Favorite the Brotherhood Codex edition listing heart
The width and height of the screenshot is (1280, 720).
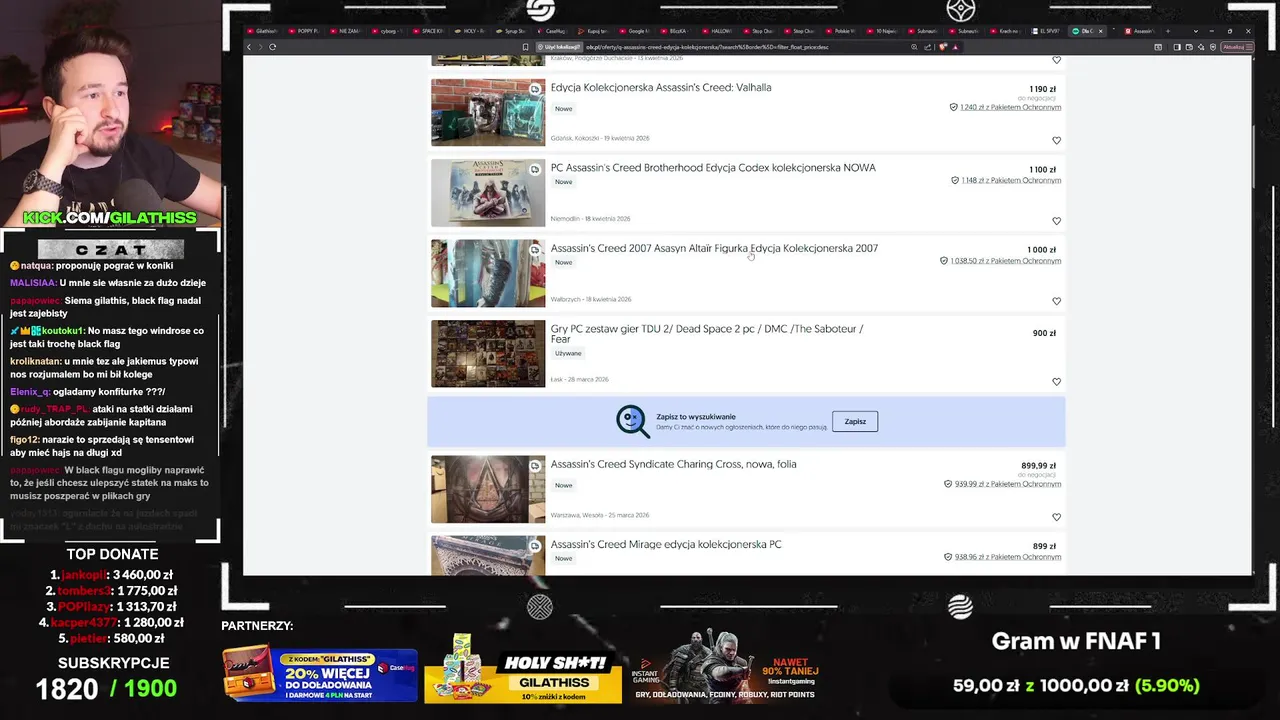tap(1056, 221)
